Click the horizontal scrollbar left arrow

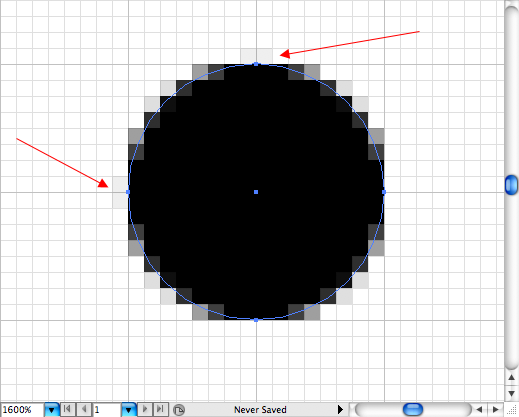[479, 409]
